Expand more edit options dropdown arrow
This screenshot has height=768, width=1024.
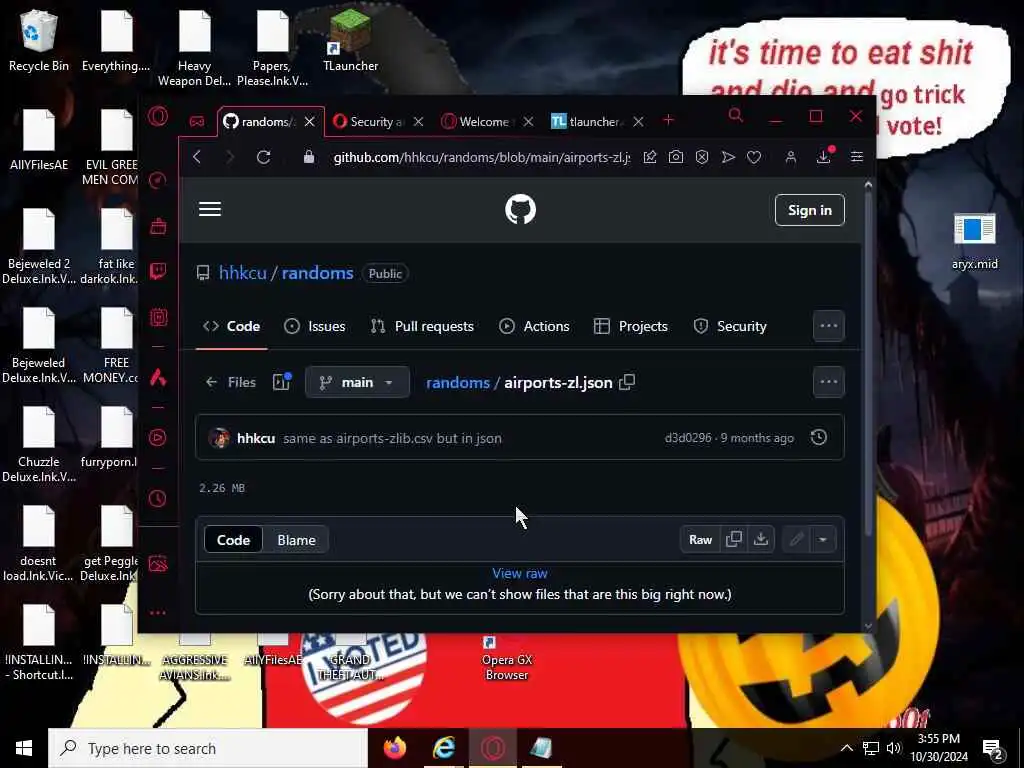pyautogui.click(x=823, y=539)
